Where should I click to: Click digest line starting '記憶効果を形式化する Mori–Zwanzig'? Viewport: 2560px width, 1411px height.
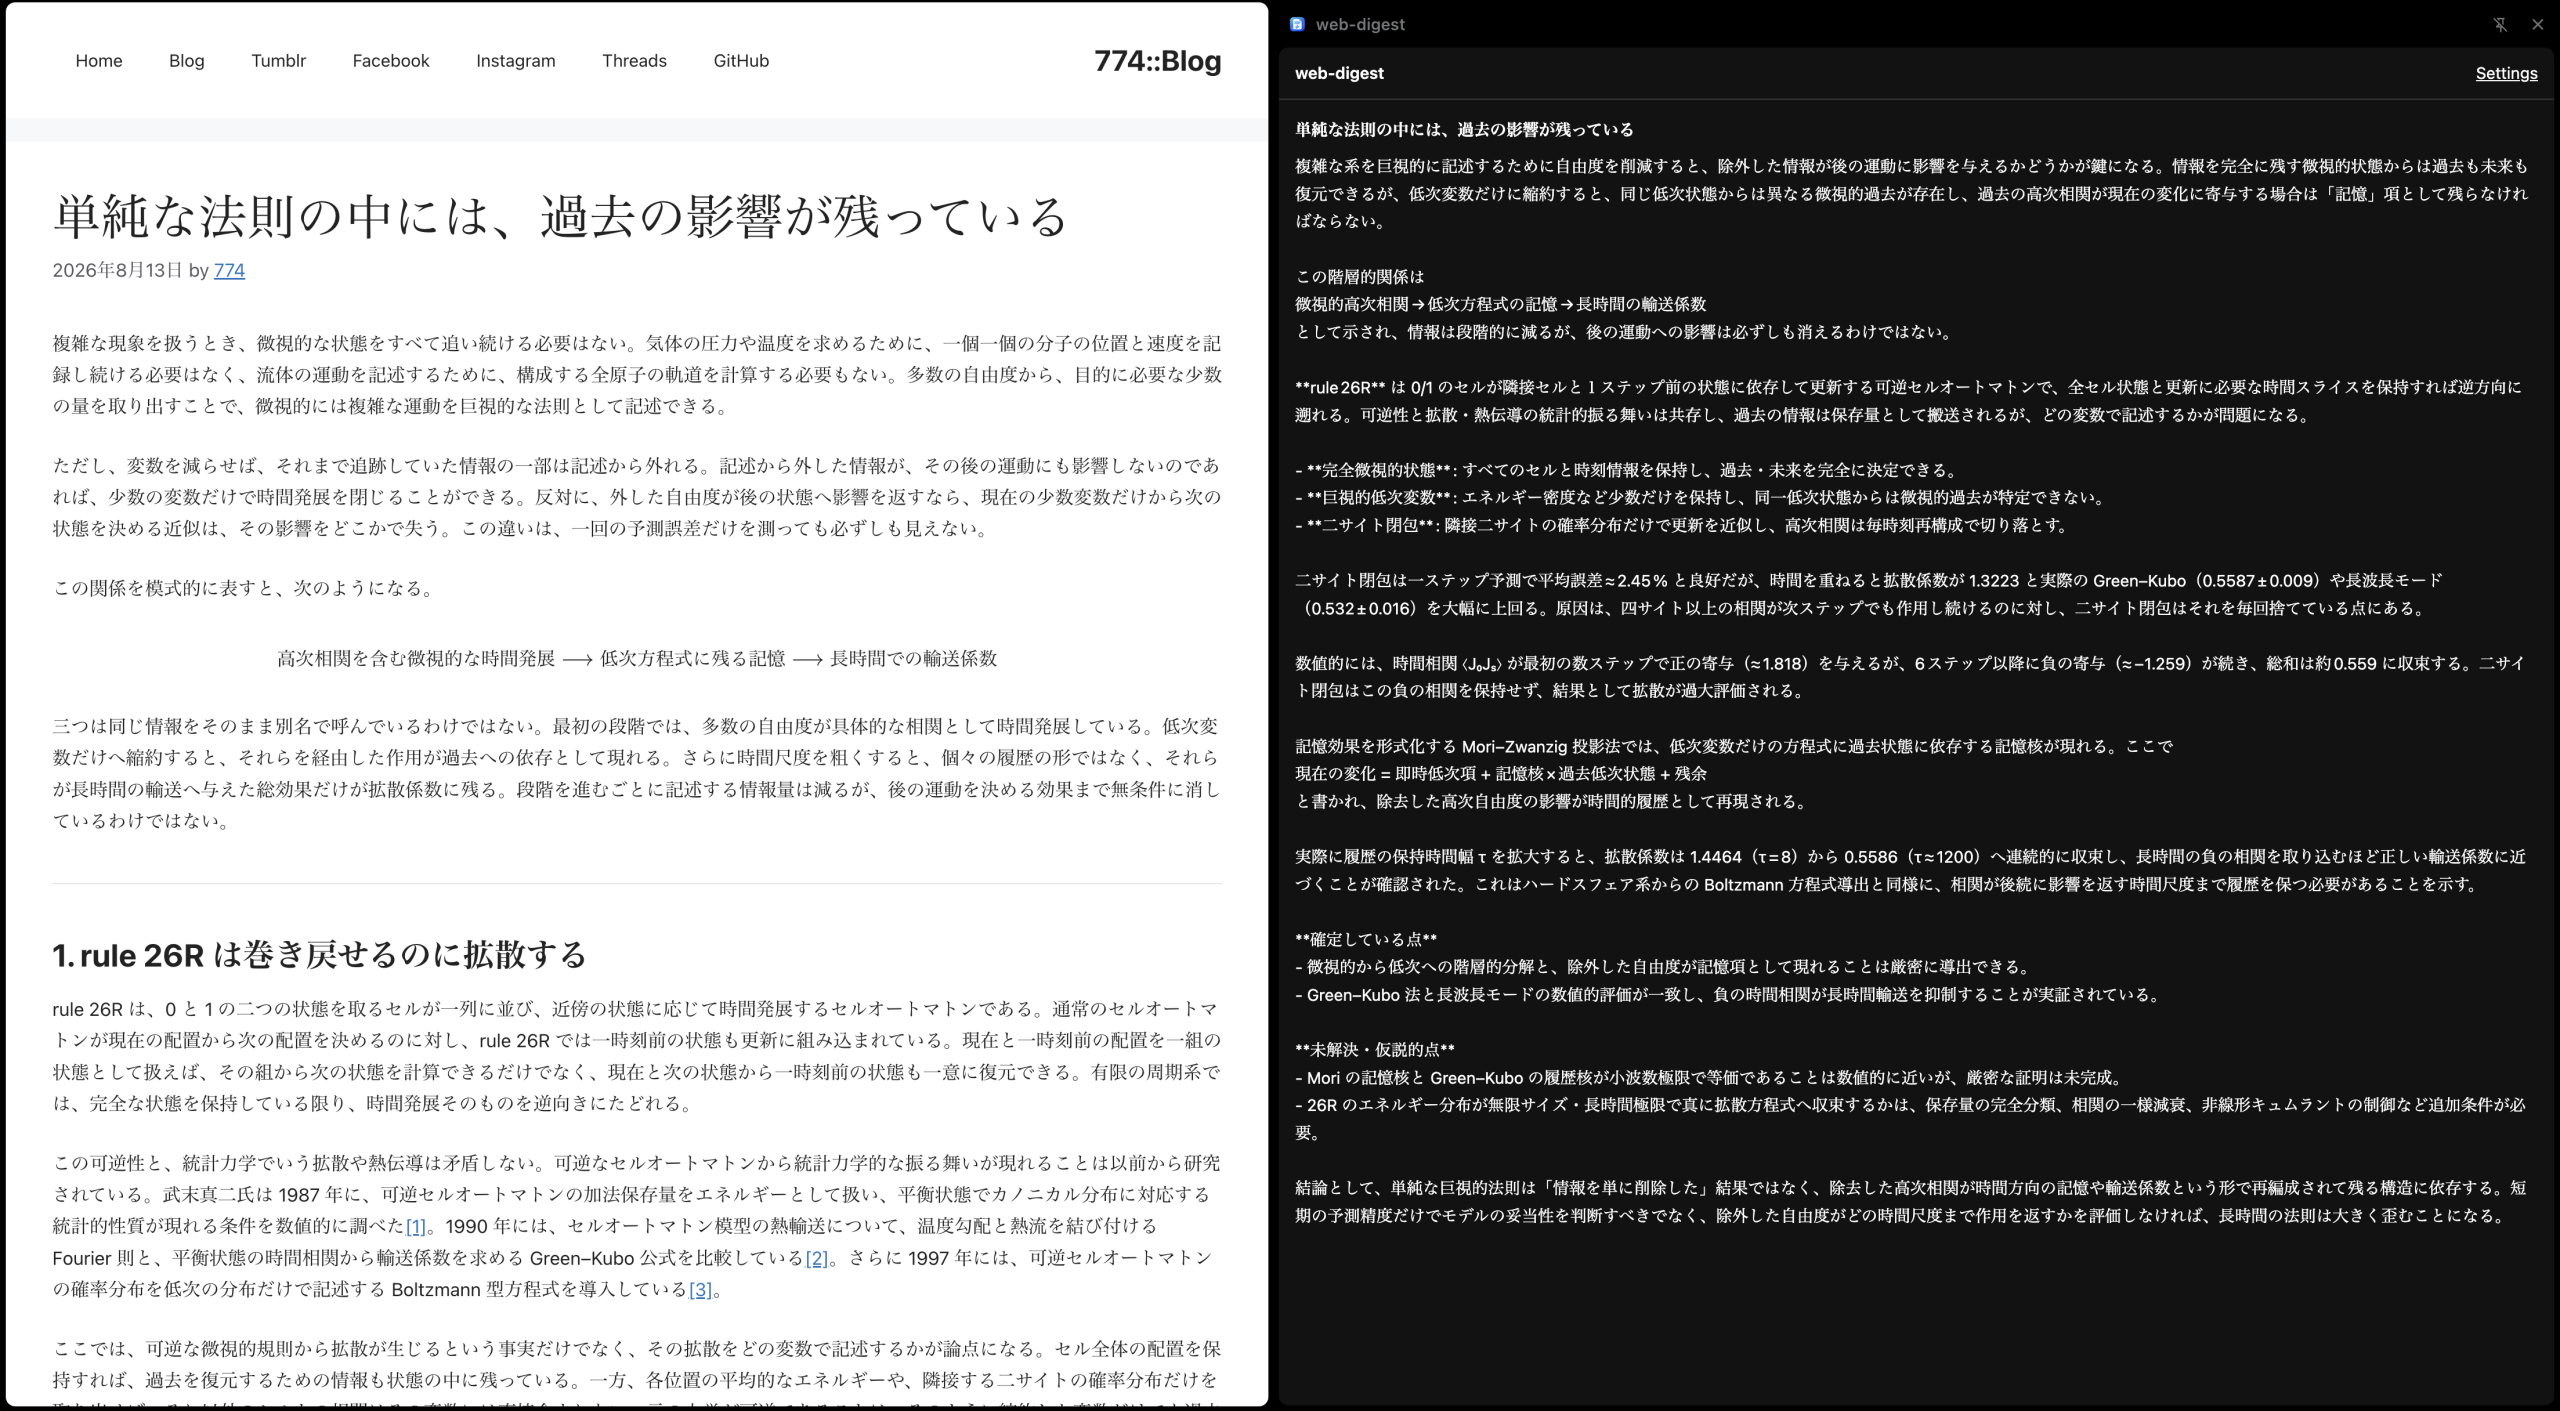pos(1734,746)
